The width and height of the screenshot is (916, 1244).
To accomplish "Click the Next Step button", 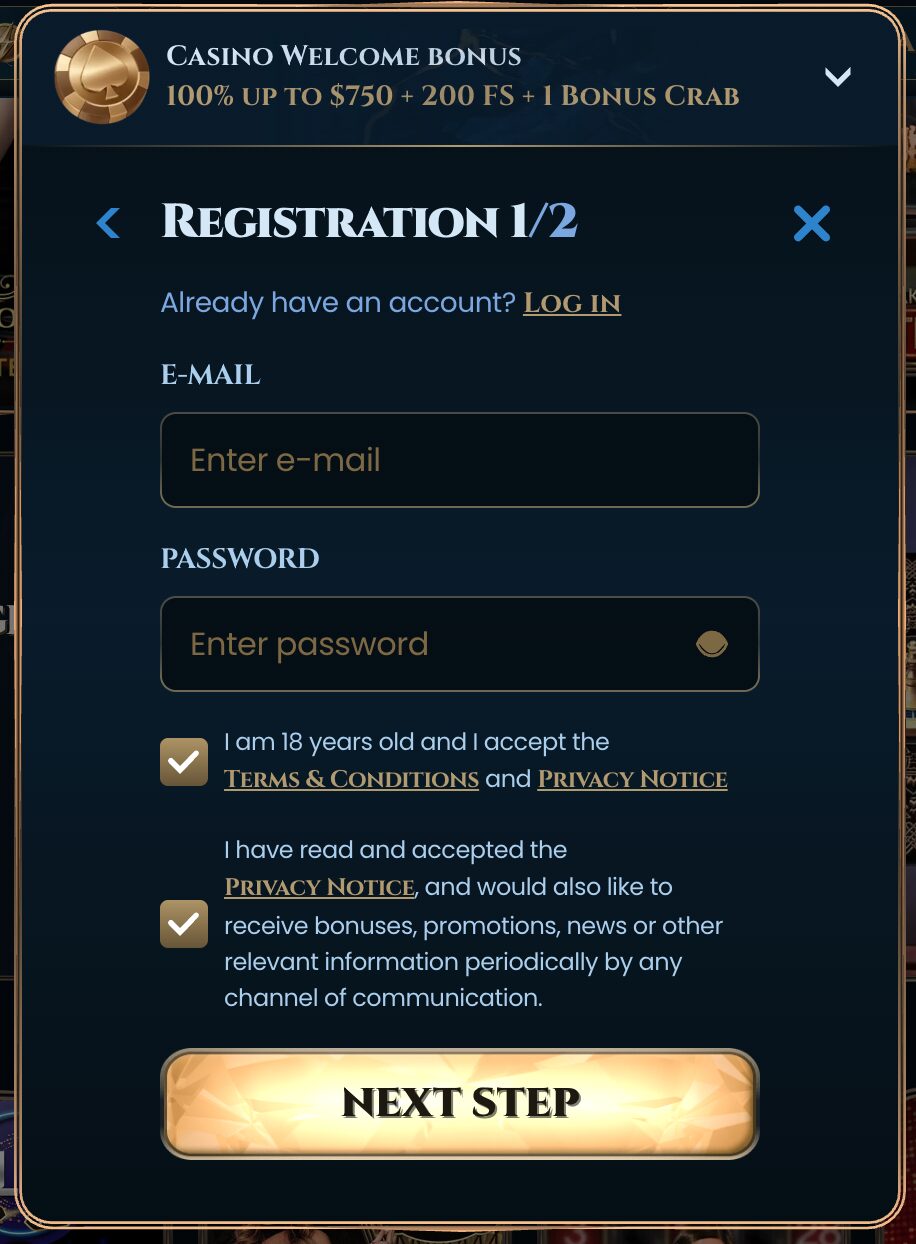I will [460, 1103].
